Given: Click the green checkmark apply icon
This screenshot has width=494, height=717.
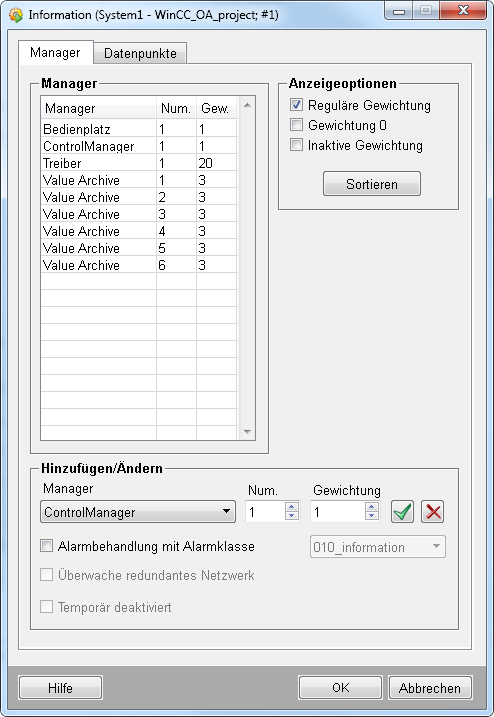Looking at the screenshot, I should click(x=403, y=512).
